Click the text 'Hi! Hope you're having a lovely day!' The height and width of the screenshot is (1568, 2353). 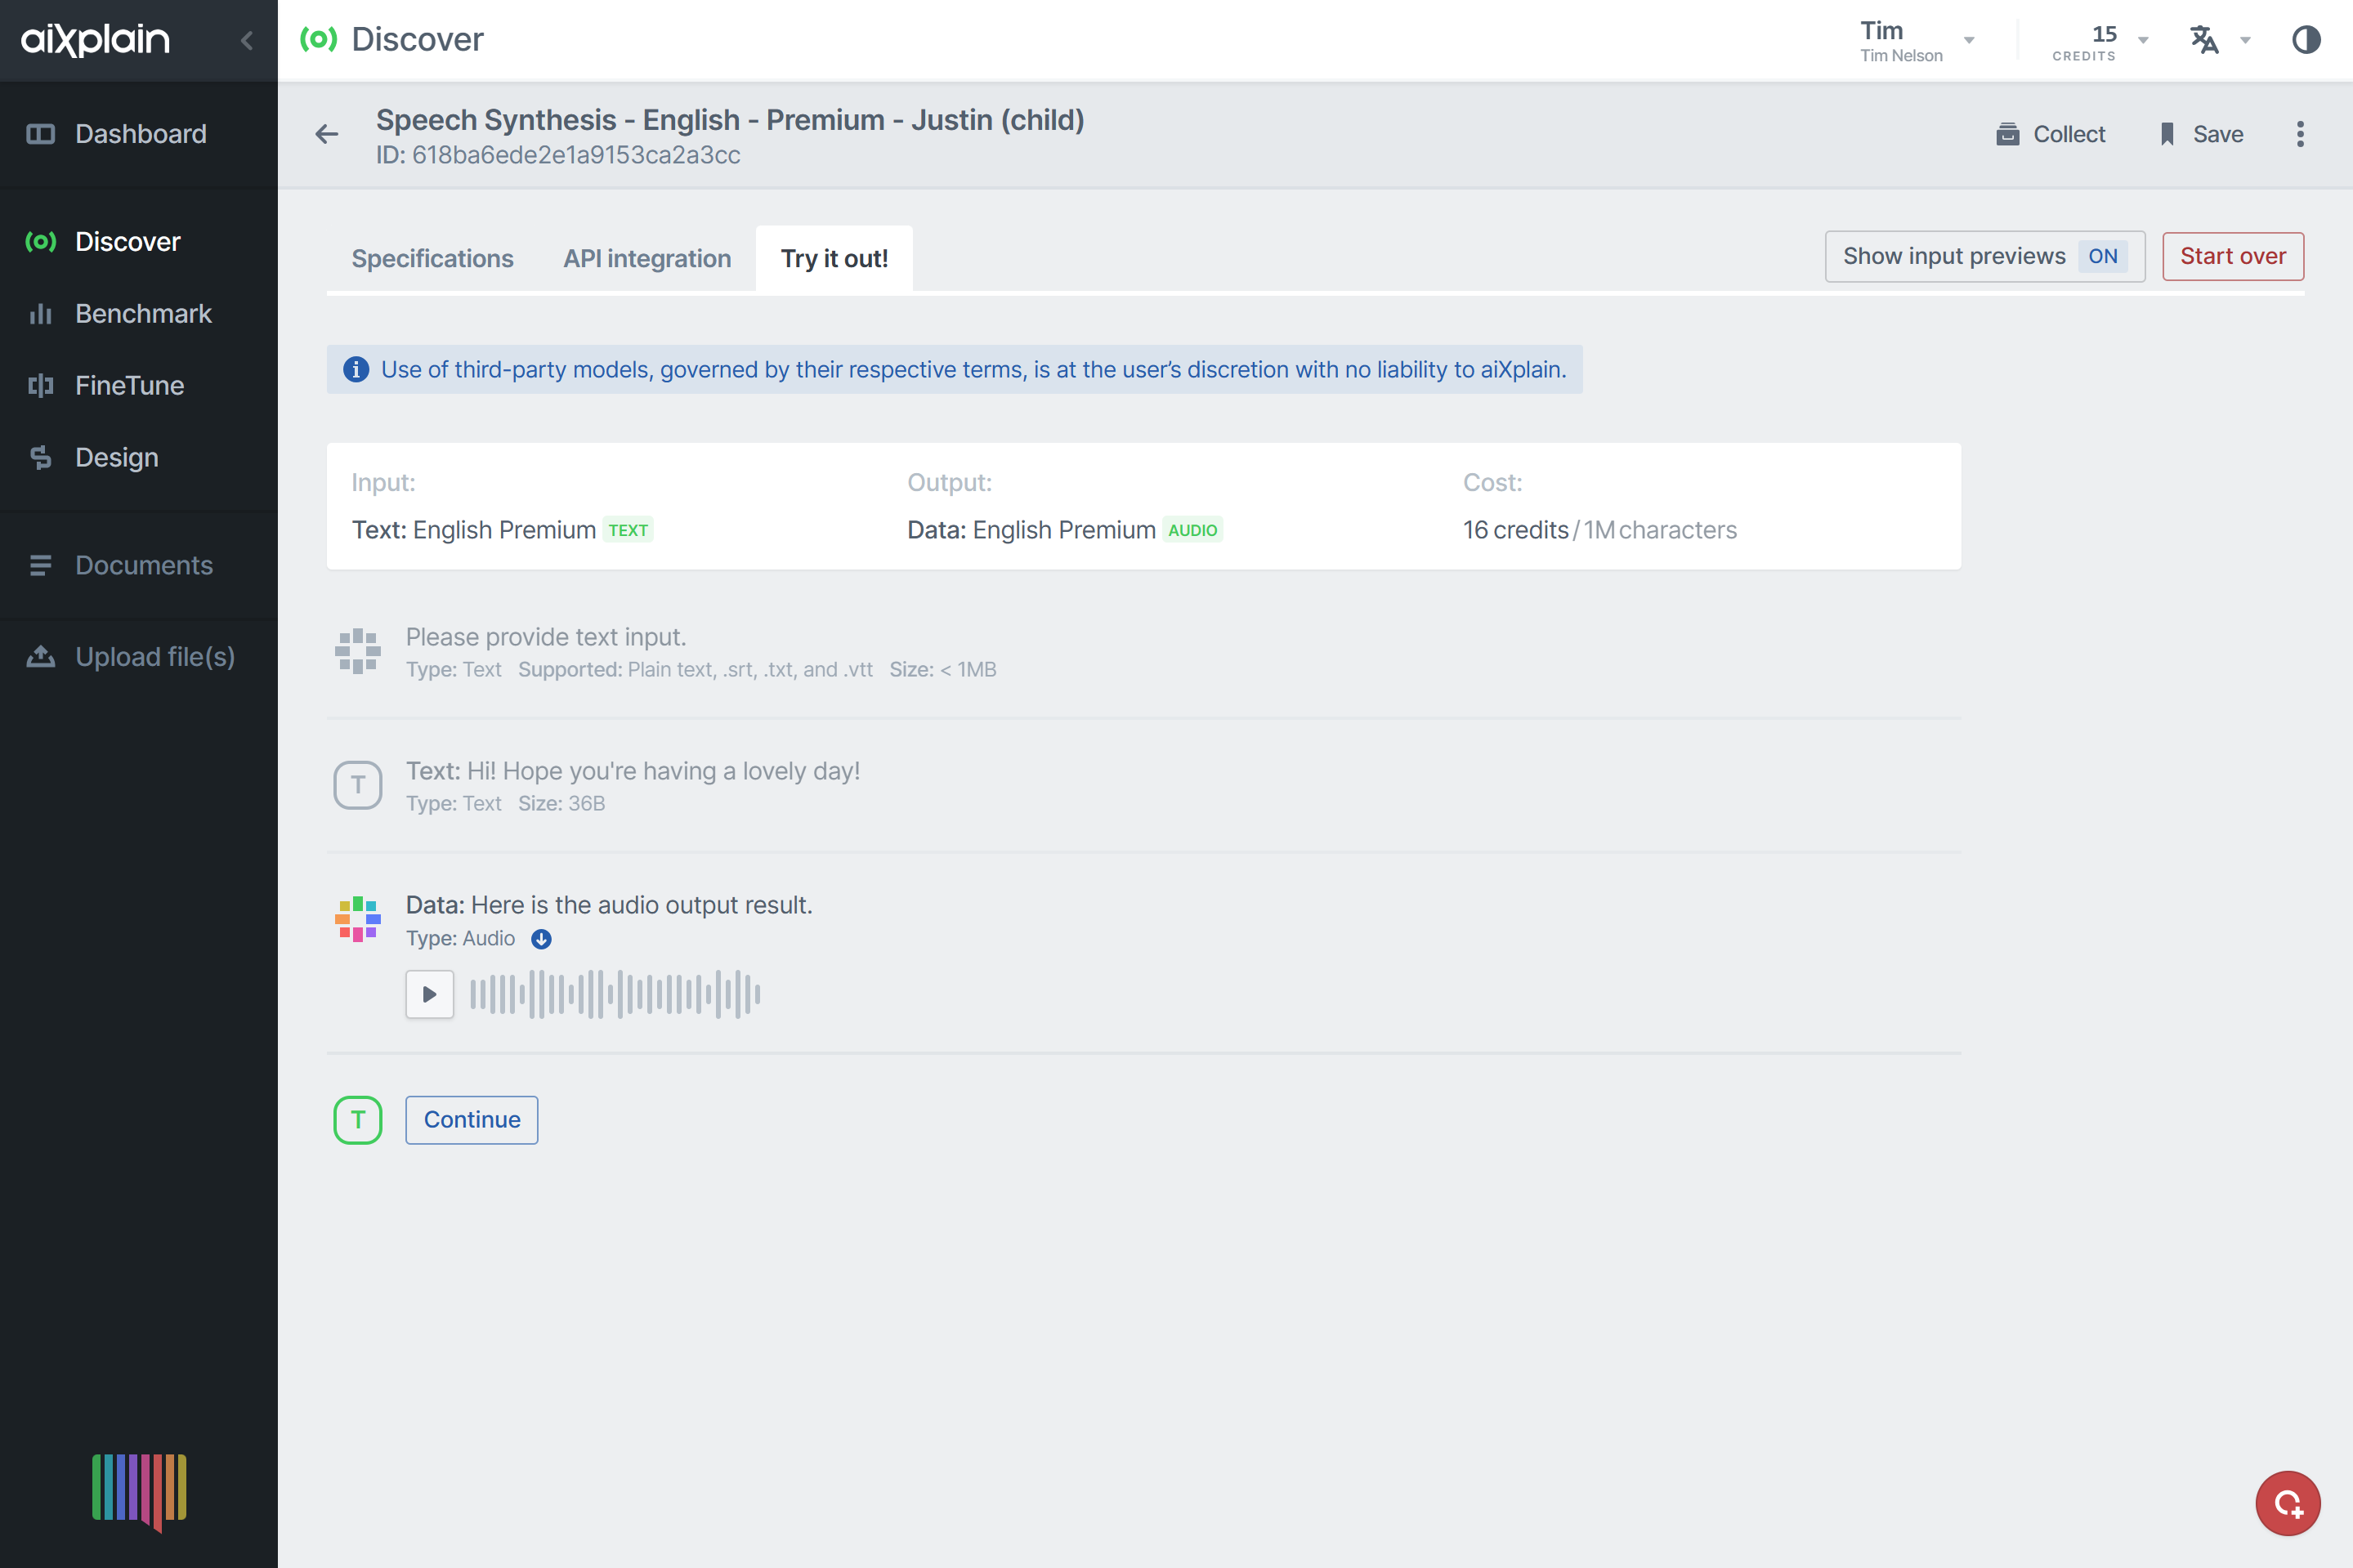(663, 771)
